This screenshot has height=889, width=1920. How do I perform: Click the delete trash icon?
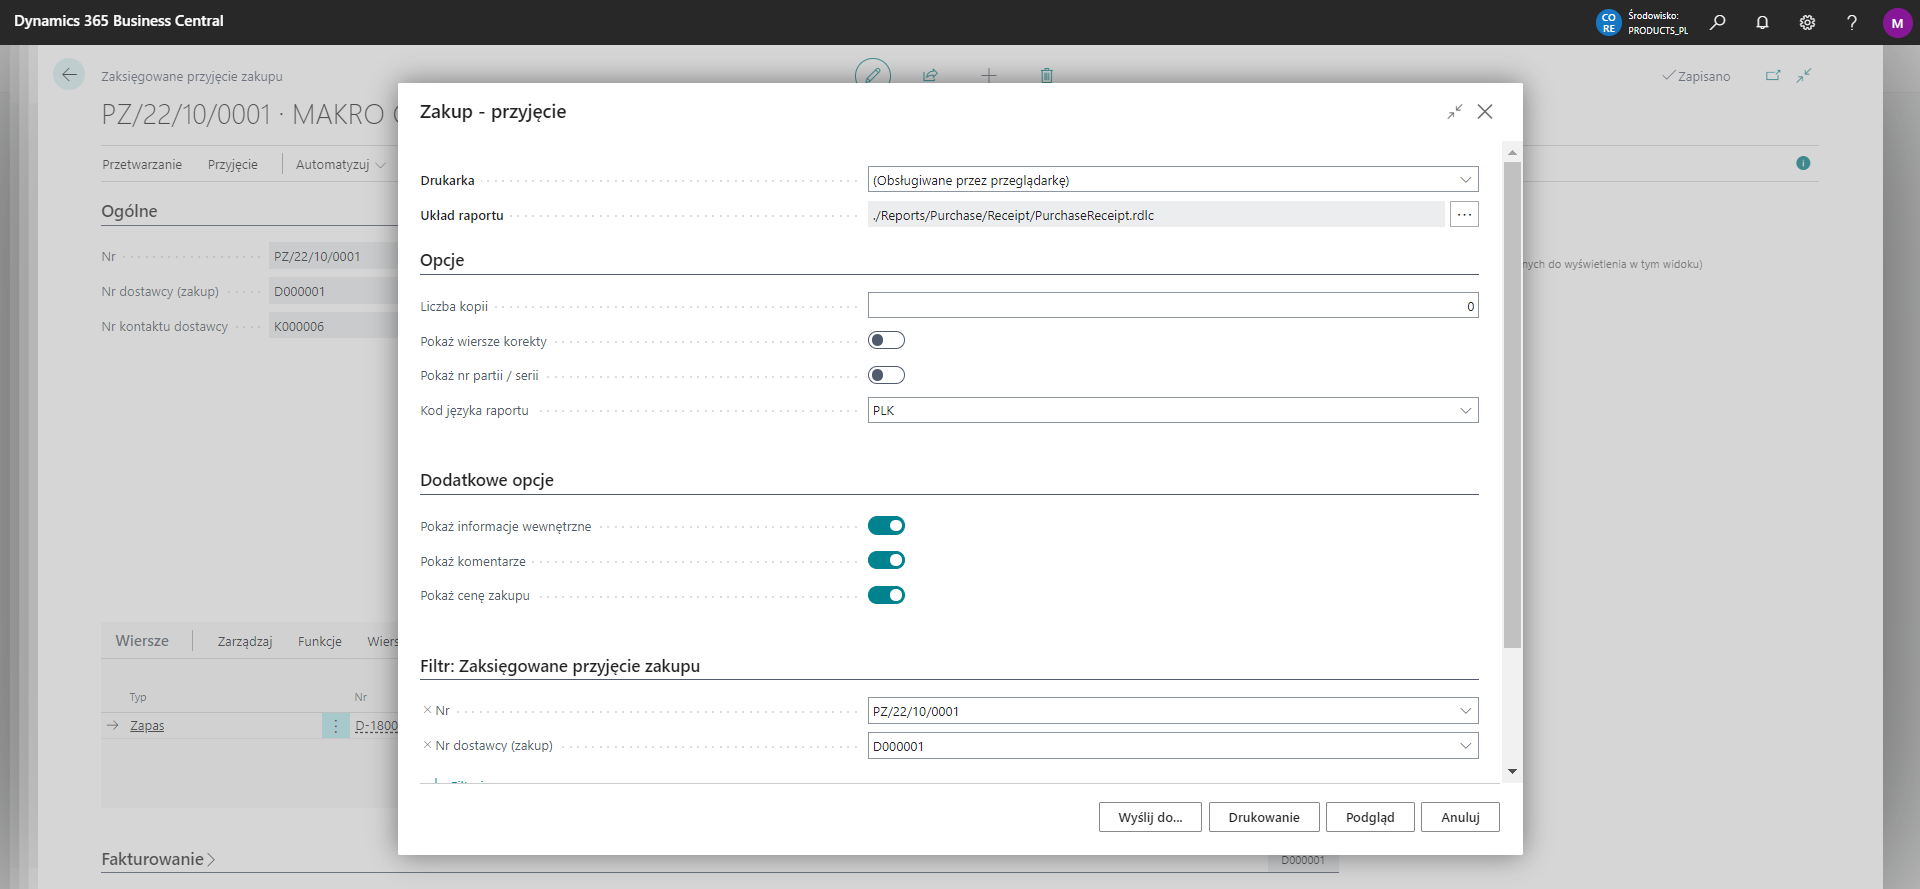click(1046, 75)
